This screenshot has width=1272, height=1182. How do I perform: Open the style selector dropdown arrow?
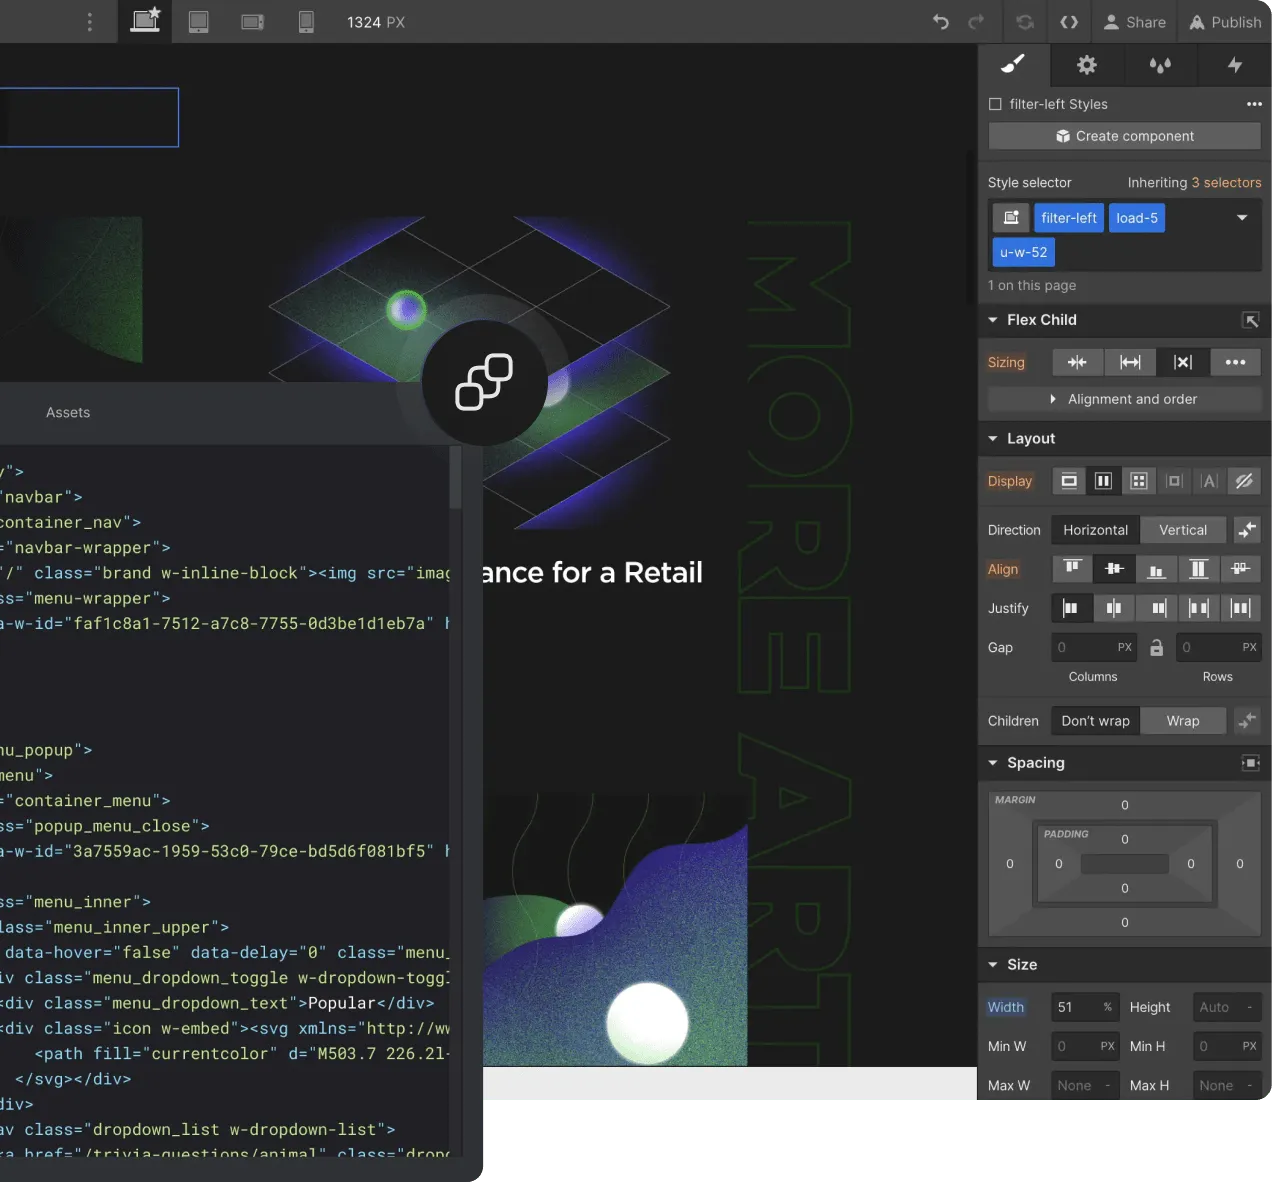pyautogui.click(x=1242, y=218)
